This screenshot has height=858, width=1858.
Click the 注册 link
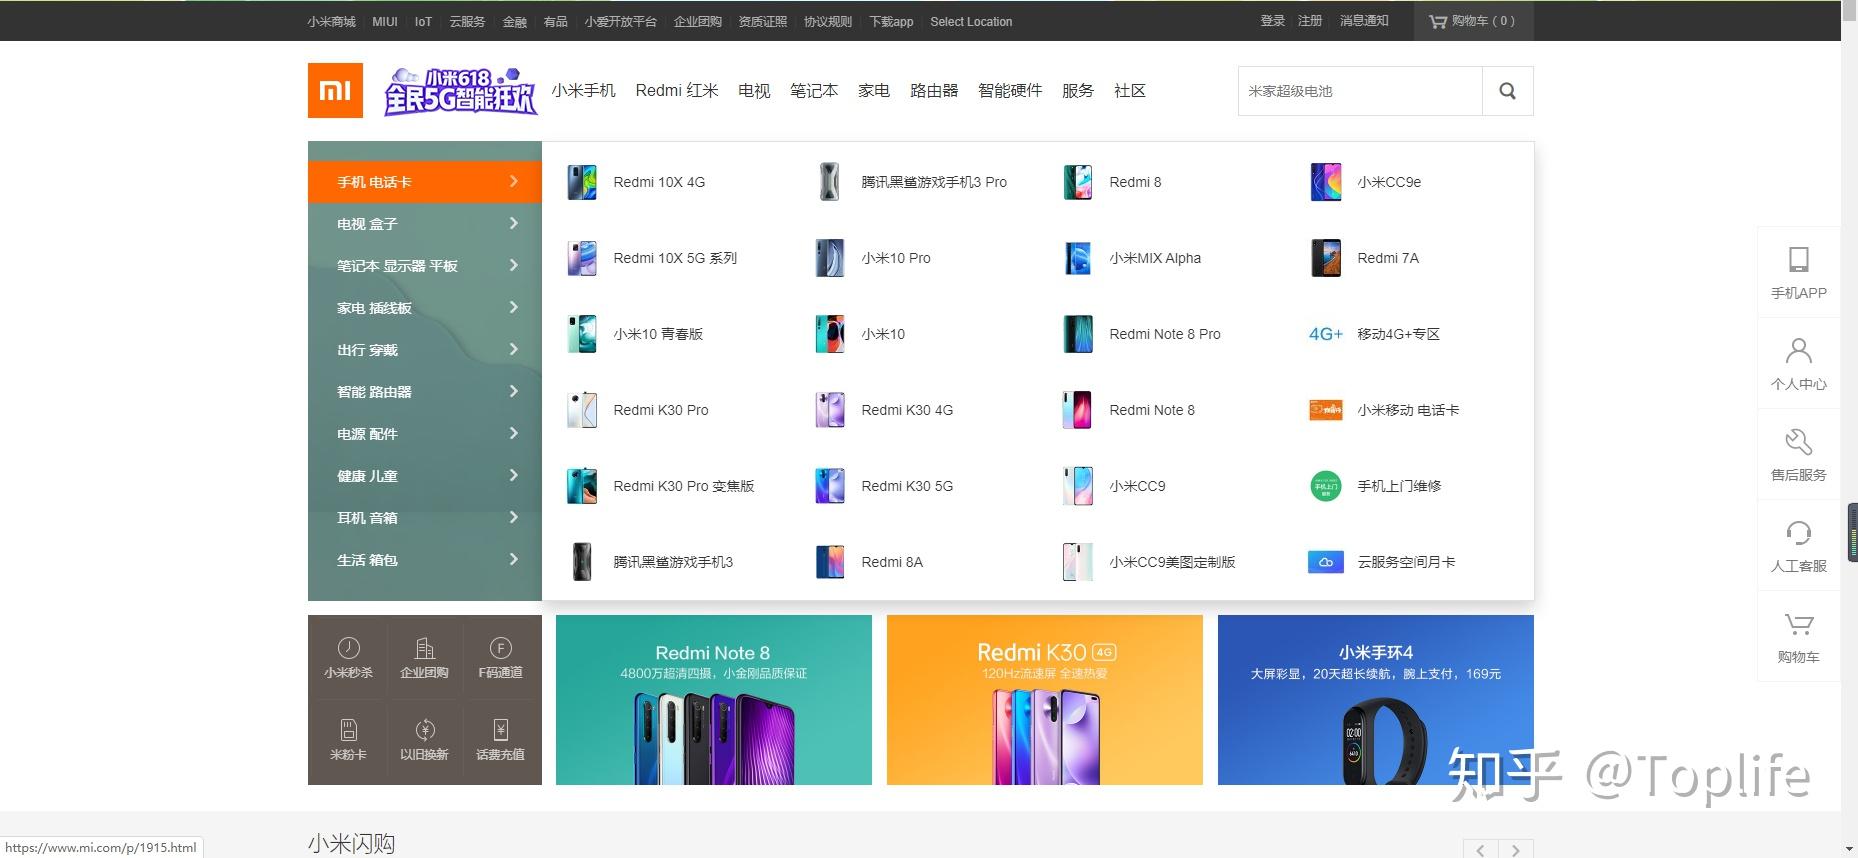point(1310,21)
